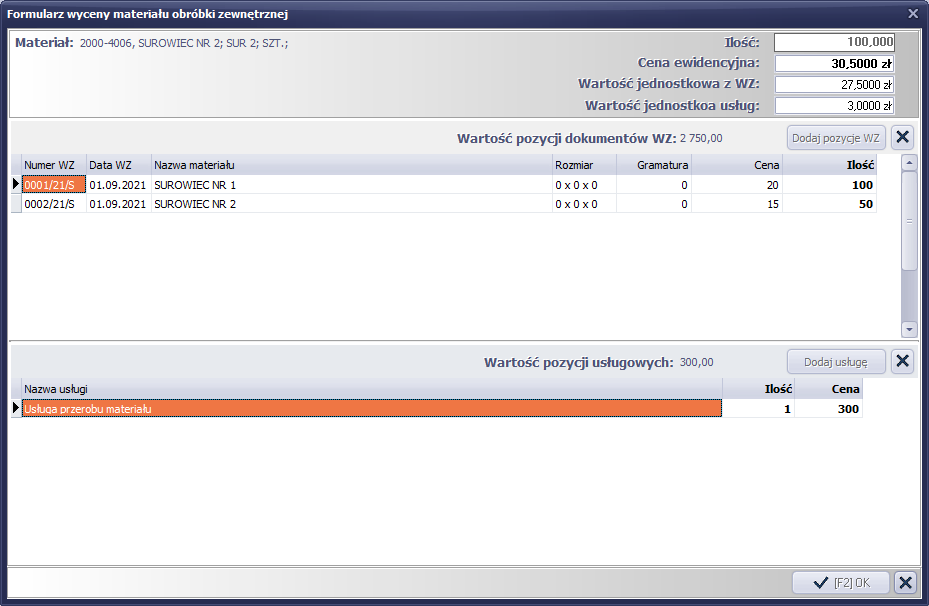Viewport: 929px width, 606px height.
Task: Click the Nazwa usługi column header
Action: pyautogui.click(x=370, y=388)
